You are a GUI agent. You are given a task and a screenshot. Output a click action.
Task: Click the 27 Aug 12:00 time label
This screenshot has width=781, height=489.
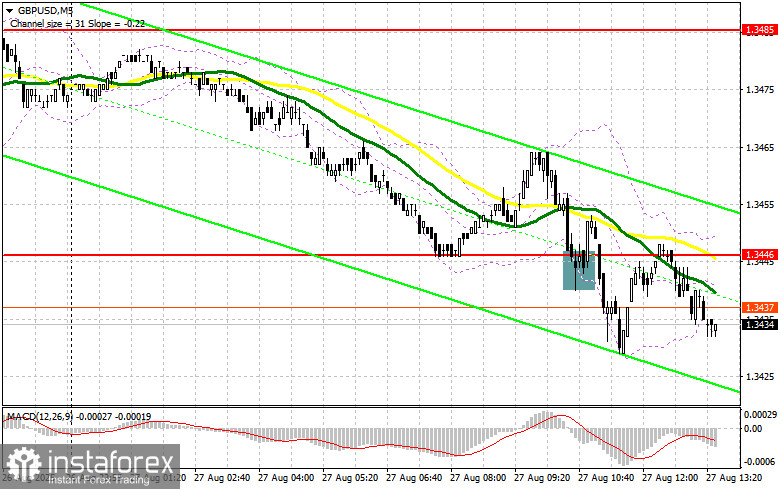pyautogui.click(x=670, y=478)
